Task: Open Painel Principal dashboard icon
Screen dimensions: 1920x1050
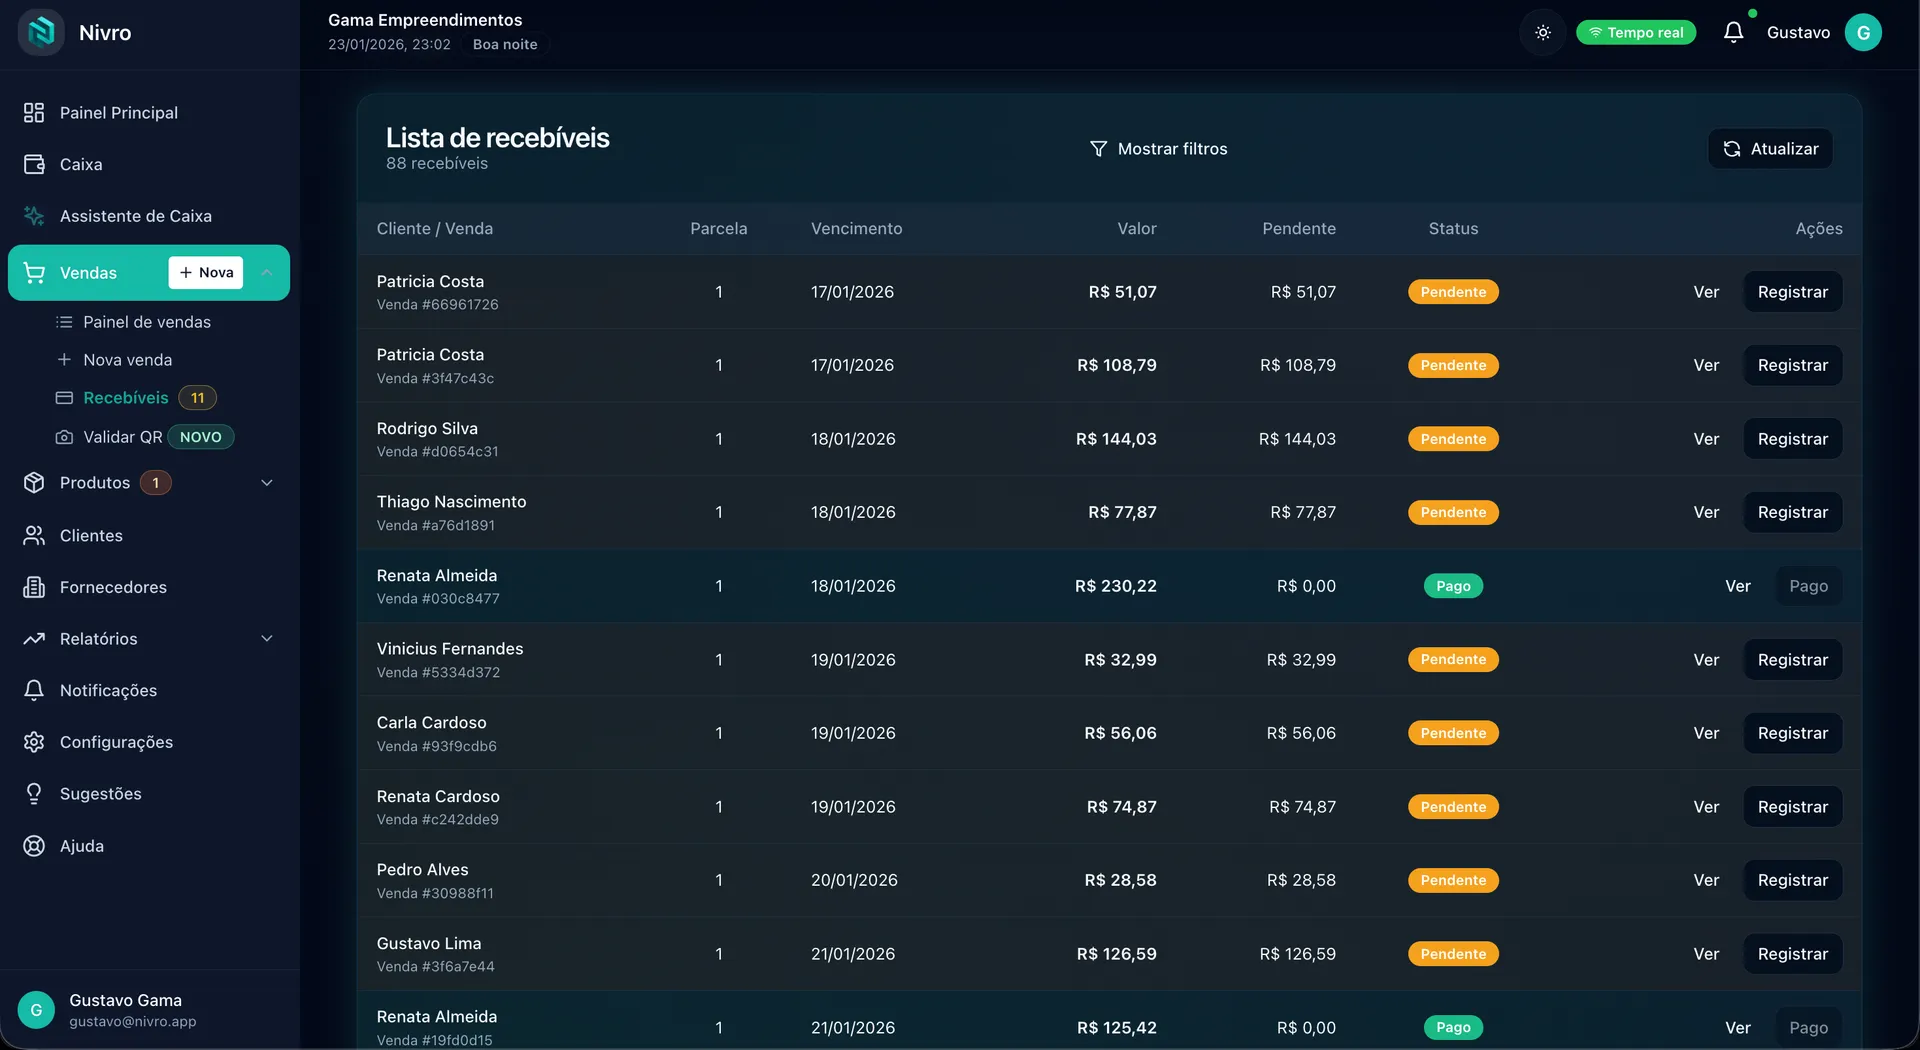Action: pos(34,113)
